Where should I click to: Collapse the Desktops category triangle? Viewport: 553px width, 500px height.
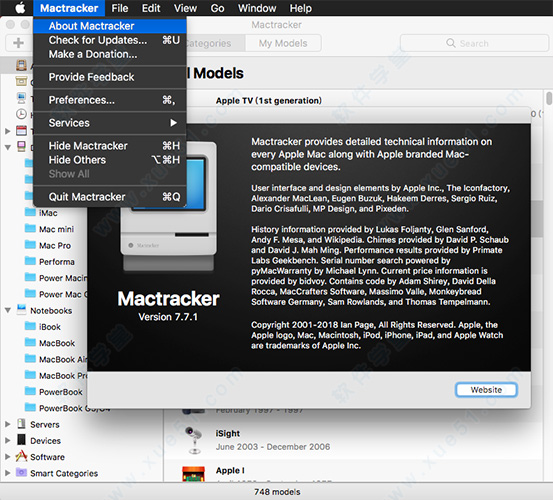[8, 147]
